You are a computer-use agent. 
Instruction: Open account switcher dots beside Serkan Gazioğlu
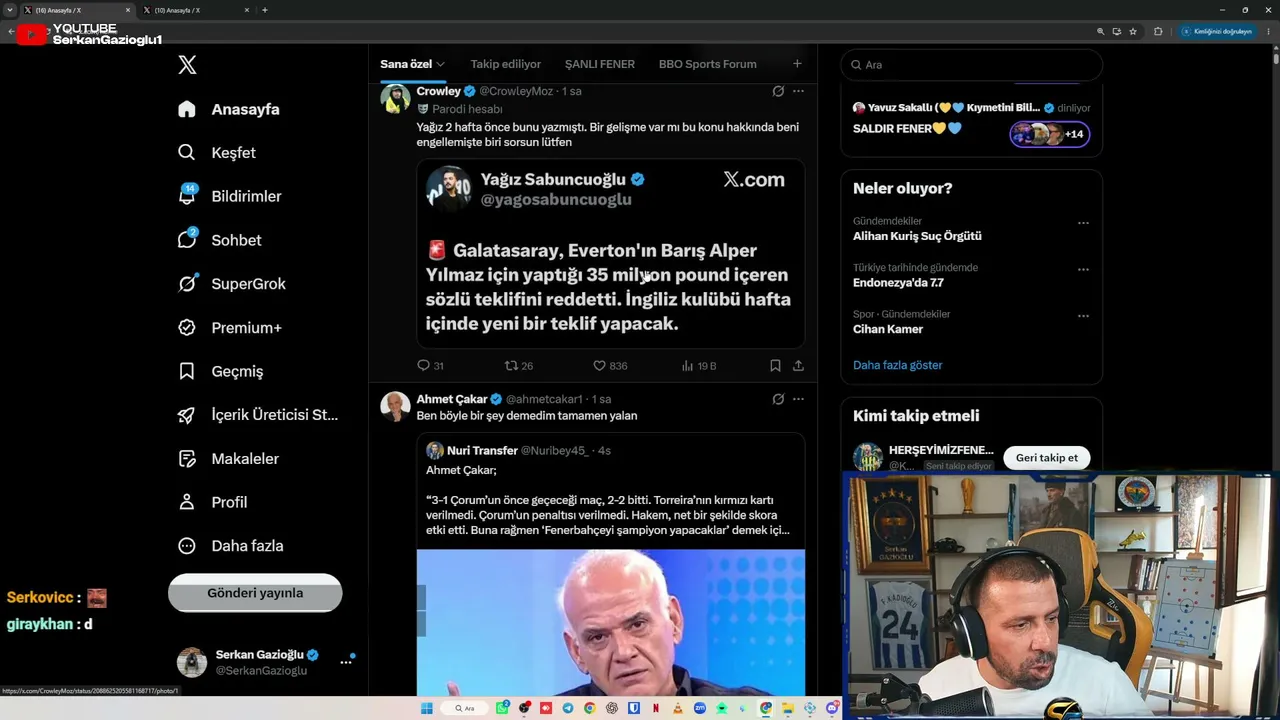pyautogui.click(x=346, y=662)
